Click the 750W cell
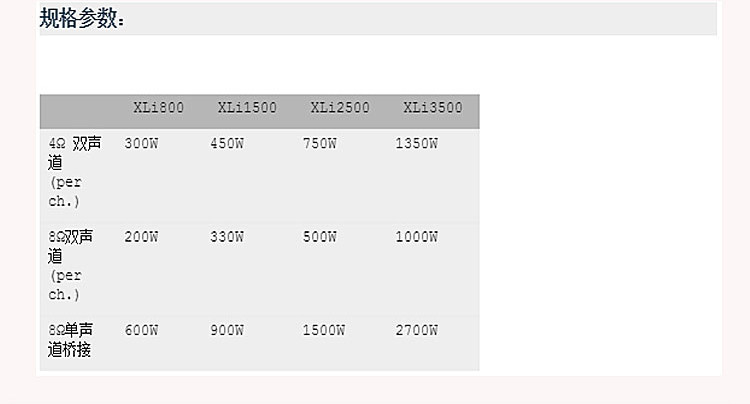The height and width of the screenshot is (404, 750). (x=319, y=144)
